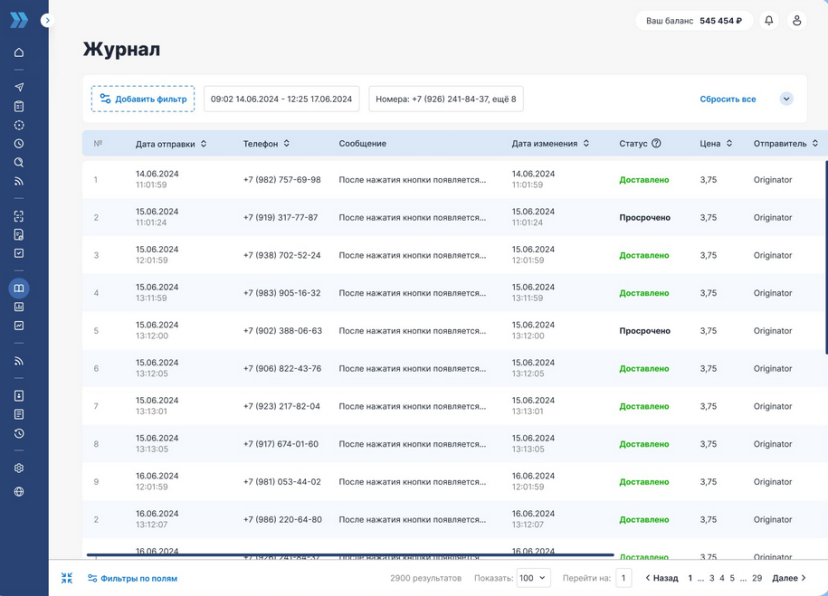Go to page 5 in pagination
The image size is (828, 596).
click(732, 578)
